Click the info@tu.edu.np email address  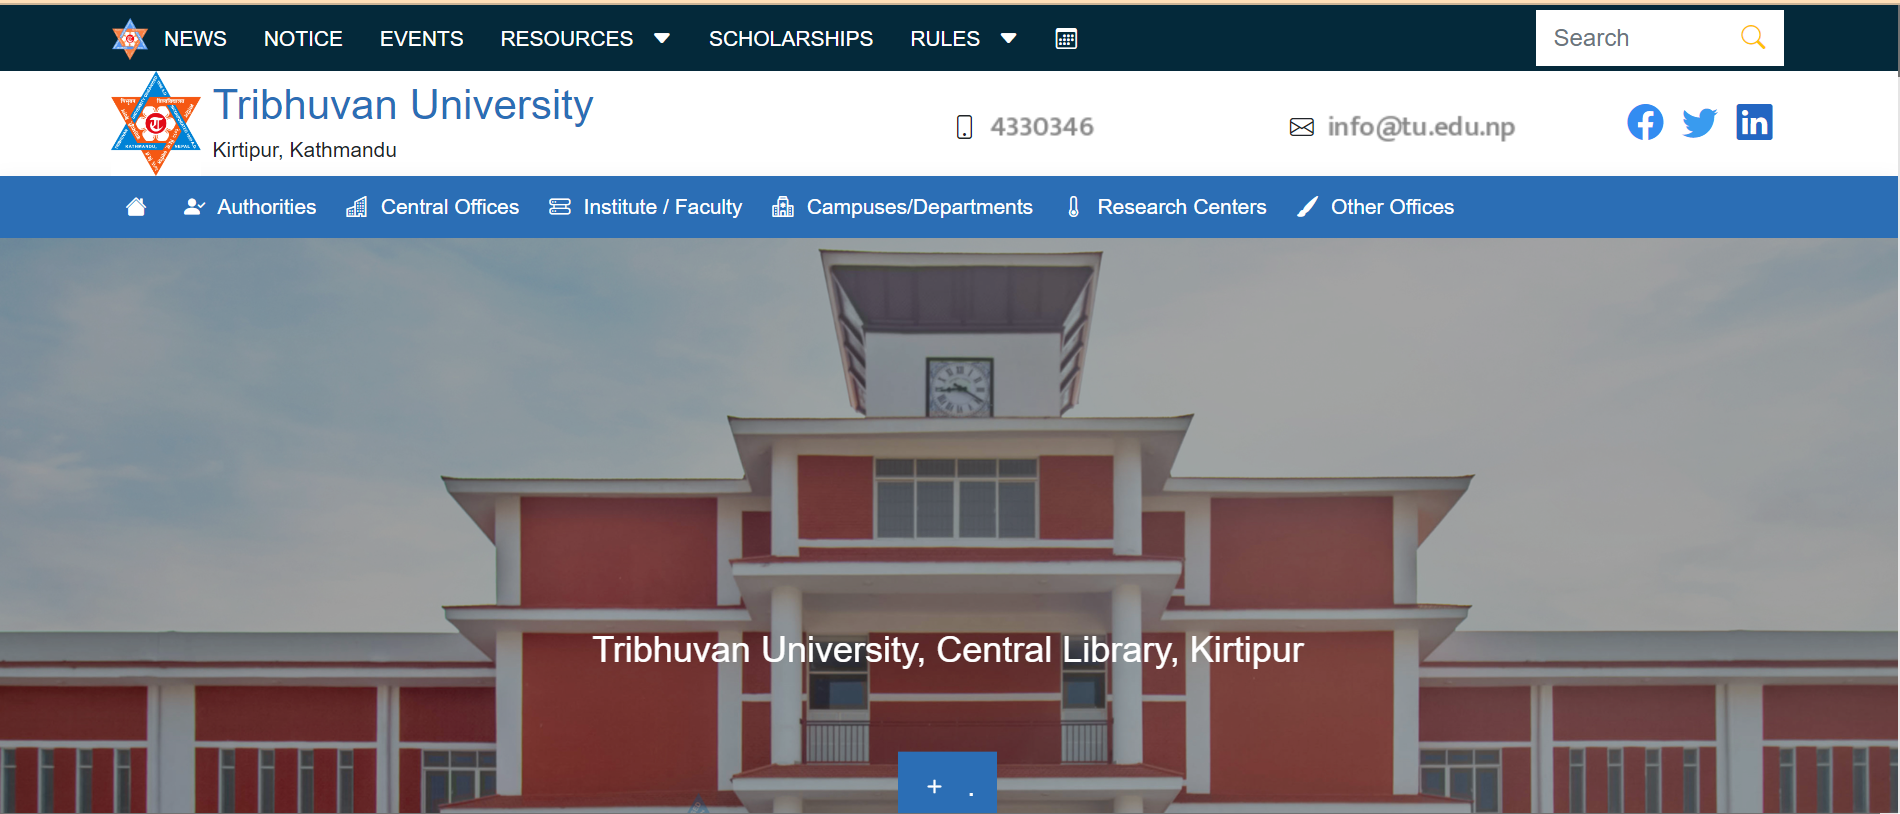click(1421, 127)
